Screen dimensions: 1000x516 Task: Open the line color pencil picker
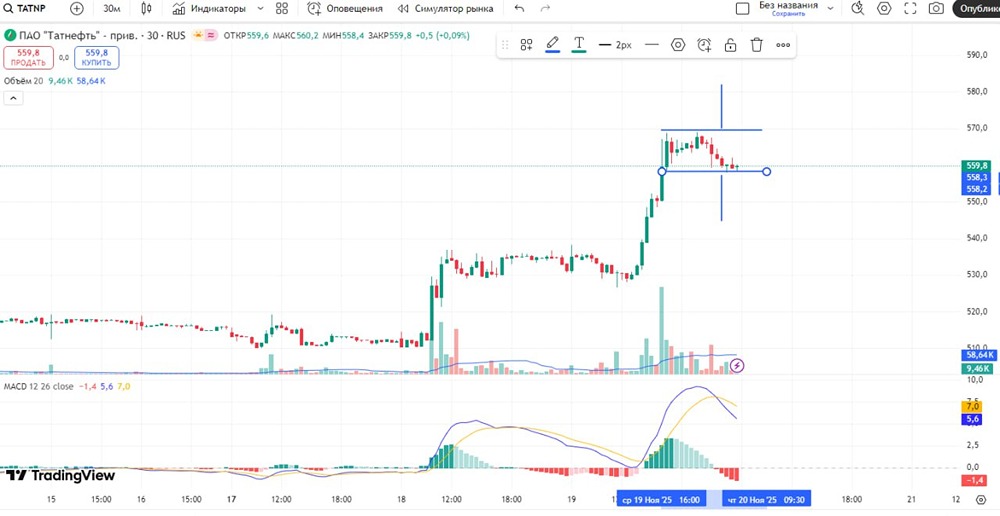pos(552,44)
